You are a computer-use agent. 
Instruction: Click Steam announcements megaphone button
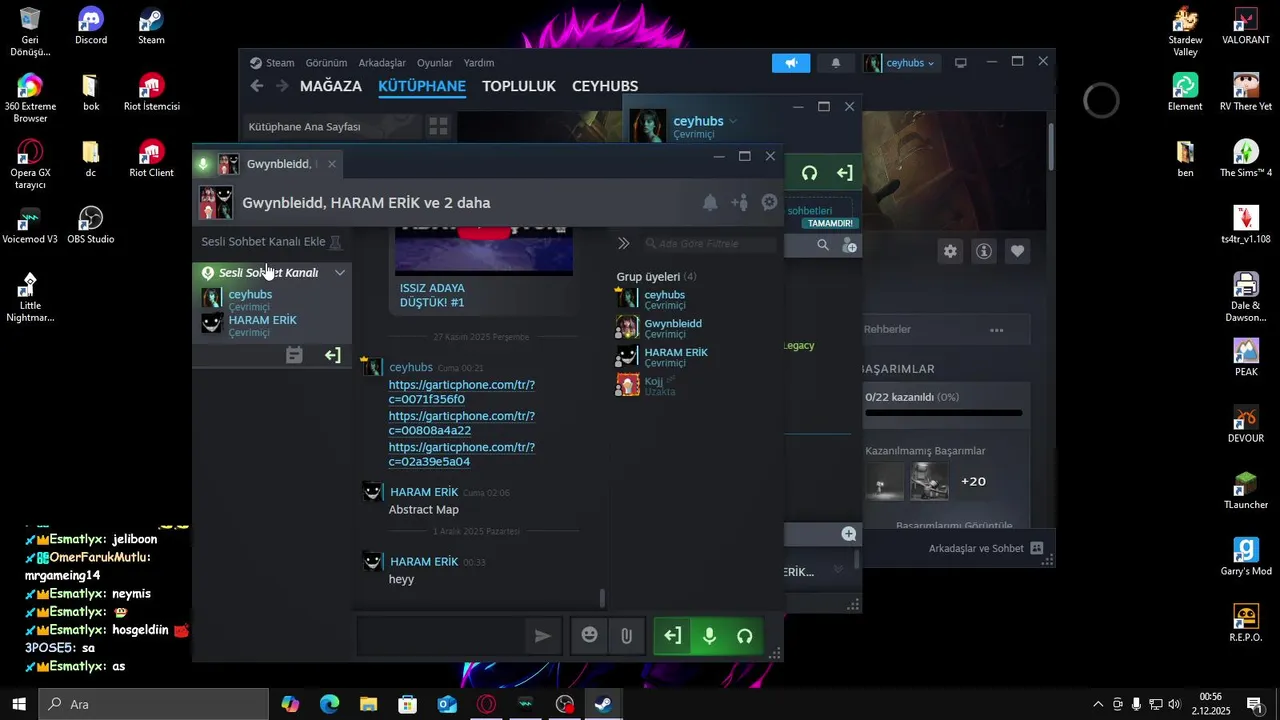tap(791, 63)
